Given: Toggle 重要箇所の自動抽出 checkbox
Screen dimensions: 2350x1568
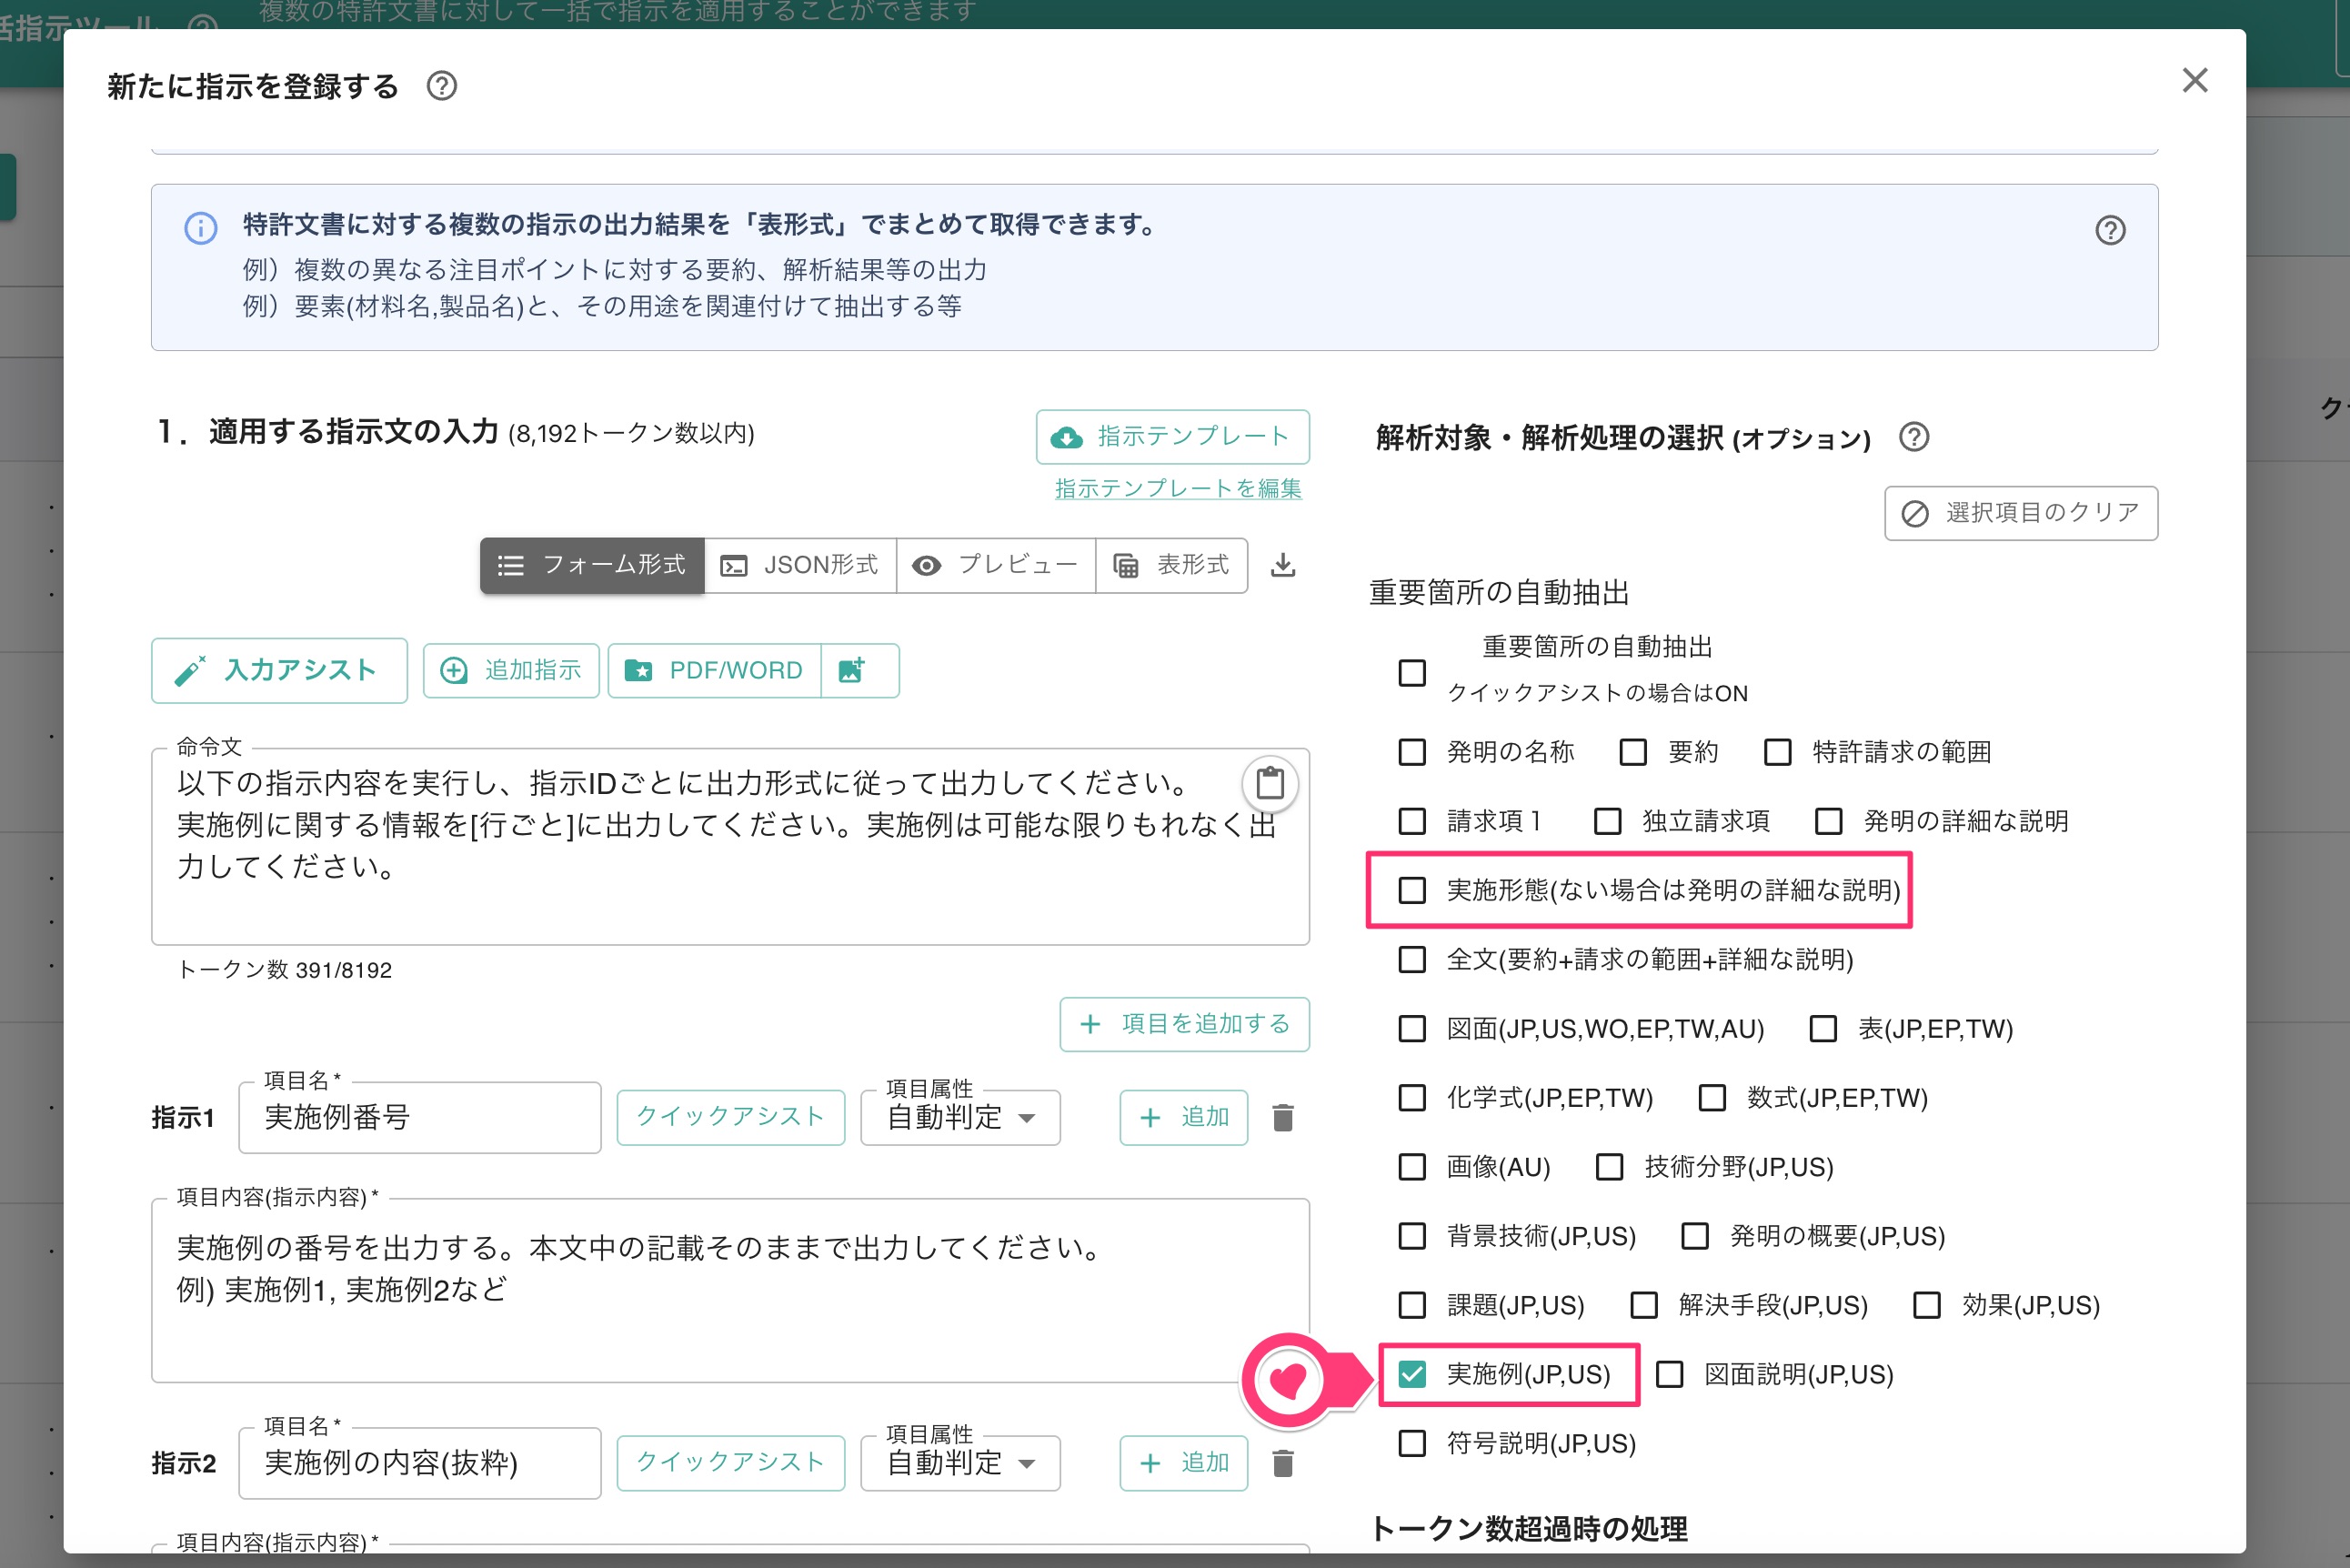Looking at the screenshot, I should 1411,673.
